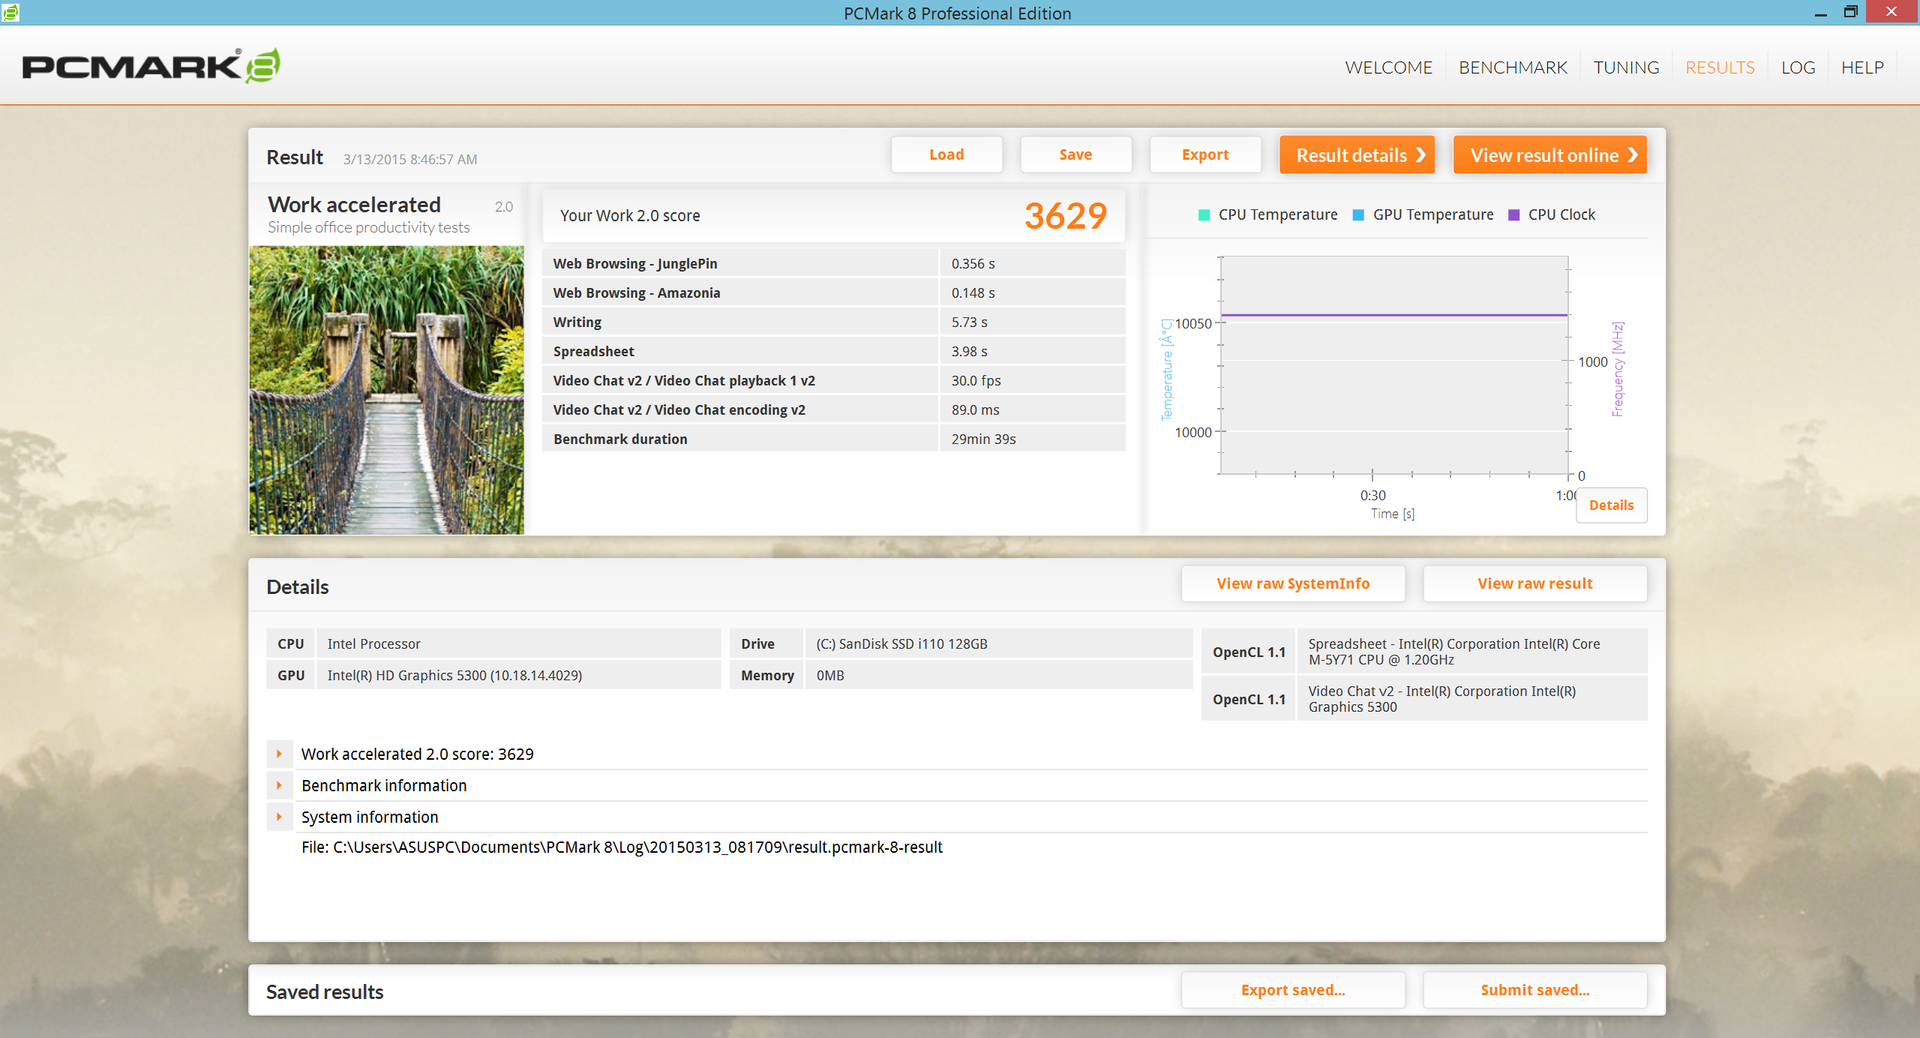Click the CPU Clock legend swatch

point(1514,215)
